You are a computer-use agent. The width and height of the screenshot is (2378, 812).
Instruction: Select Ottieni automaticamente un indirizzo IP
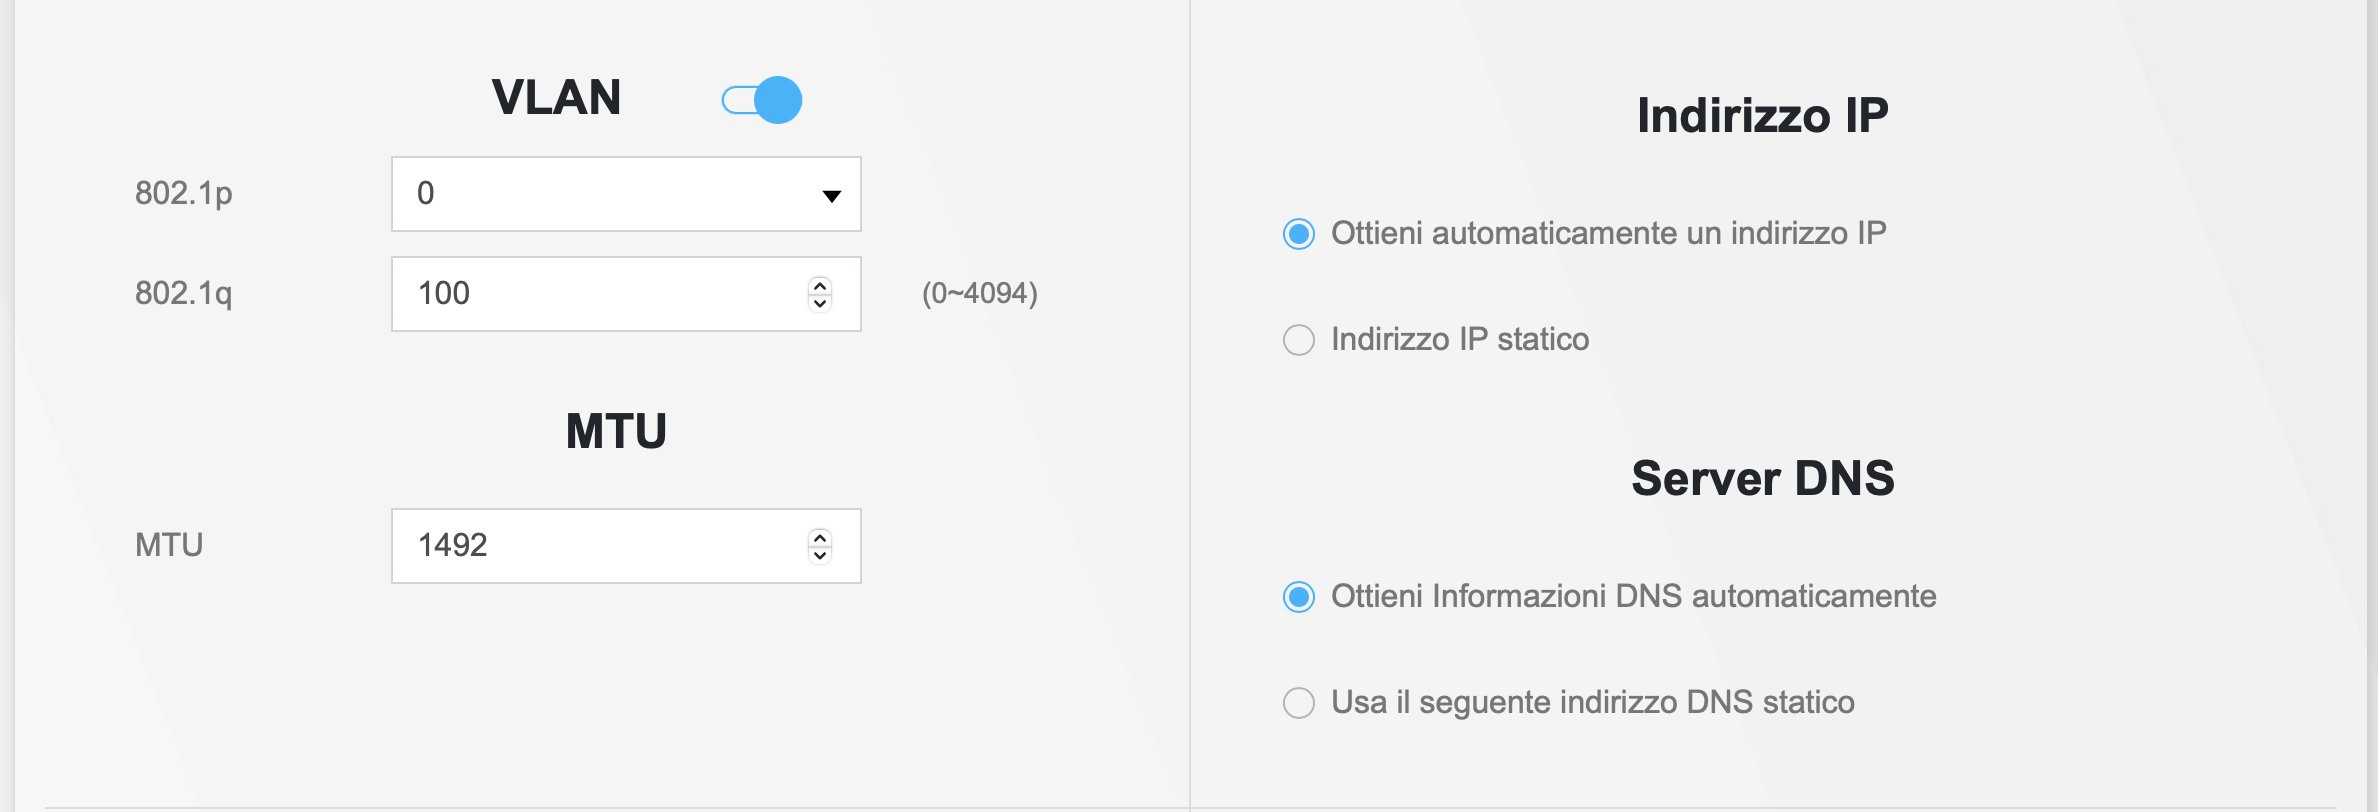click(1299, 235)
